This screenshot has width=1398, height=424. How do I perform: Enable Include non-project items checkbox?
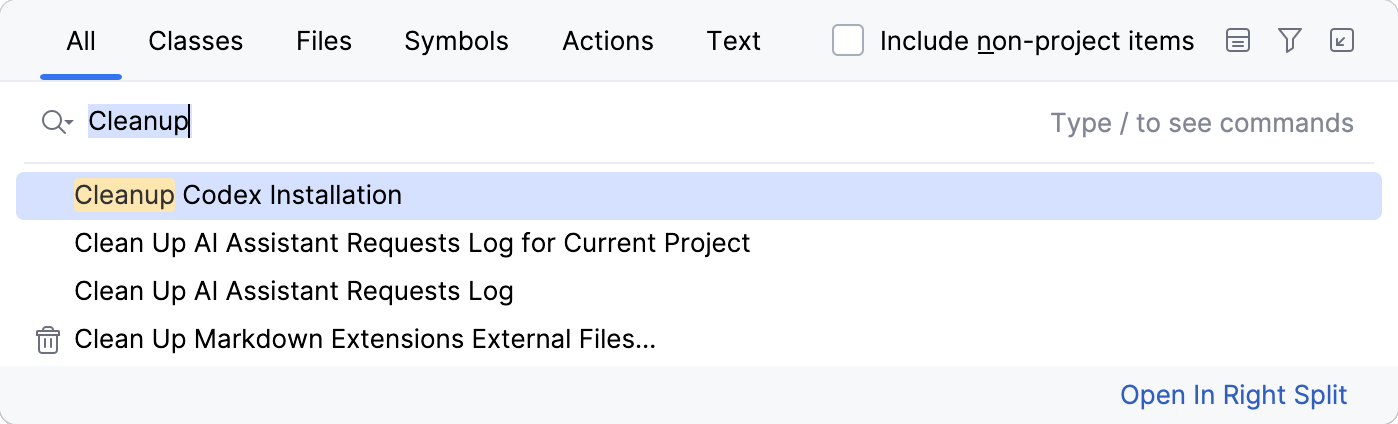848,41
